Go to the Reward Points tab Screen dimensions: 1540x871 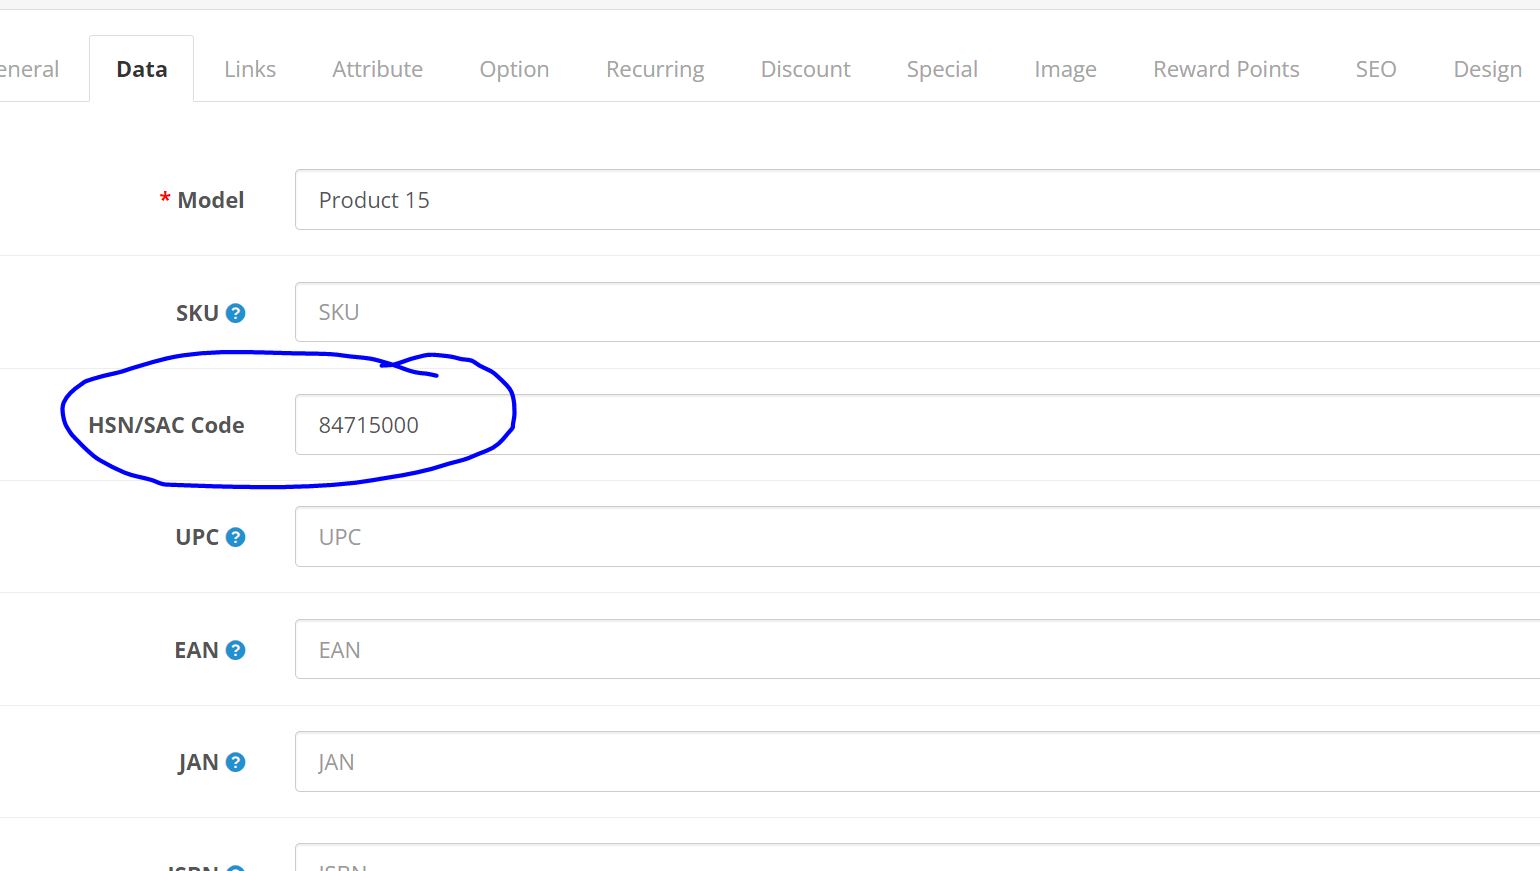(x=1226, y=69)
